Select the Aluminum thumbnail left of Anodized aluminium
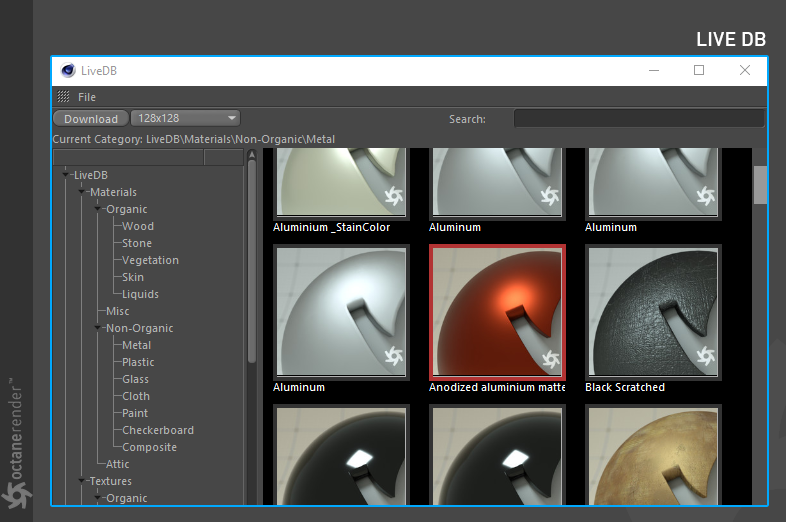The image size is (786, 522). (341, 312)
